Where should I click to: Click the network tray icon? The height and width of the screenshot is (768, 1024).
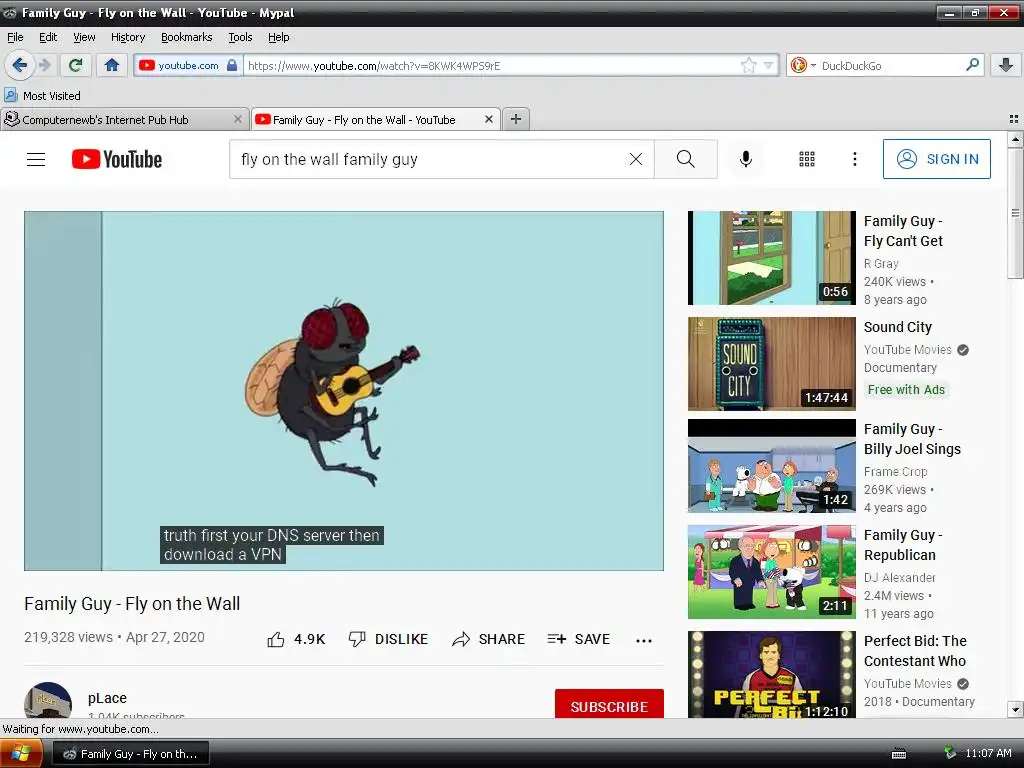[950, 753]
